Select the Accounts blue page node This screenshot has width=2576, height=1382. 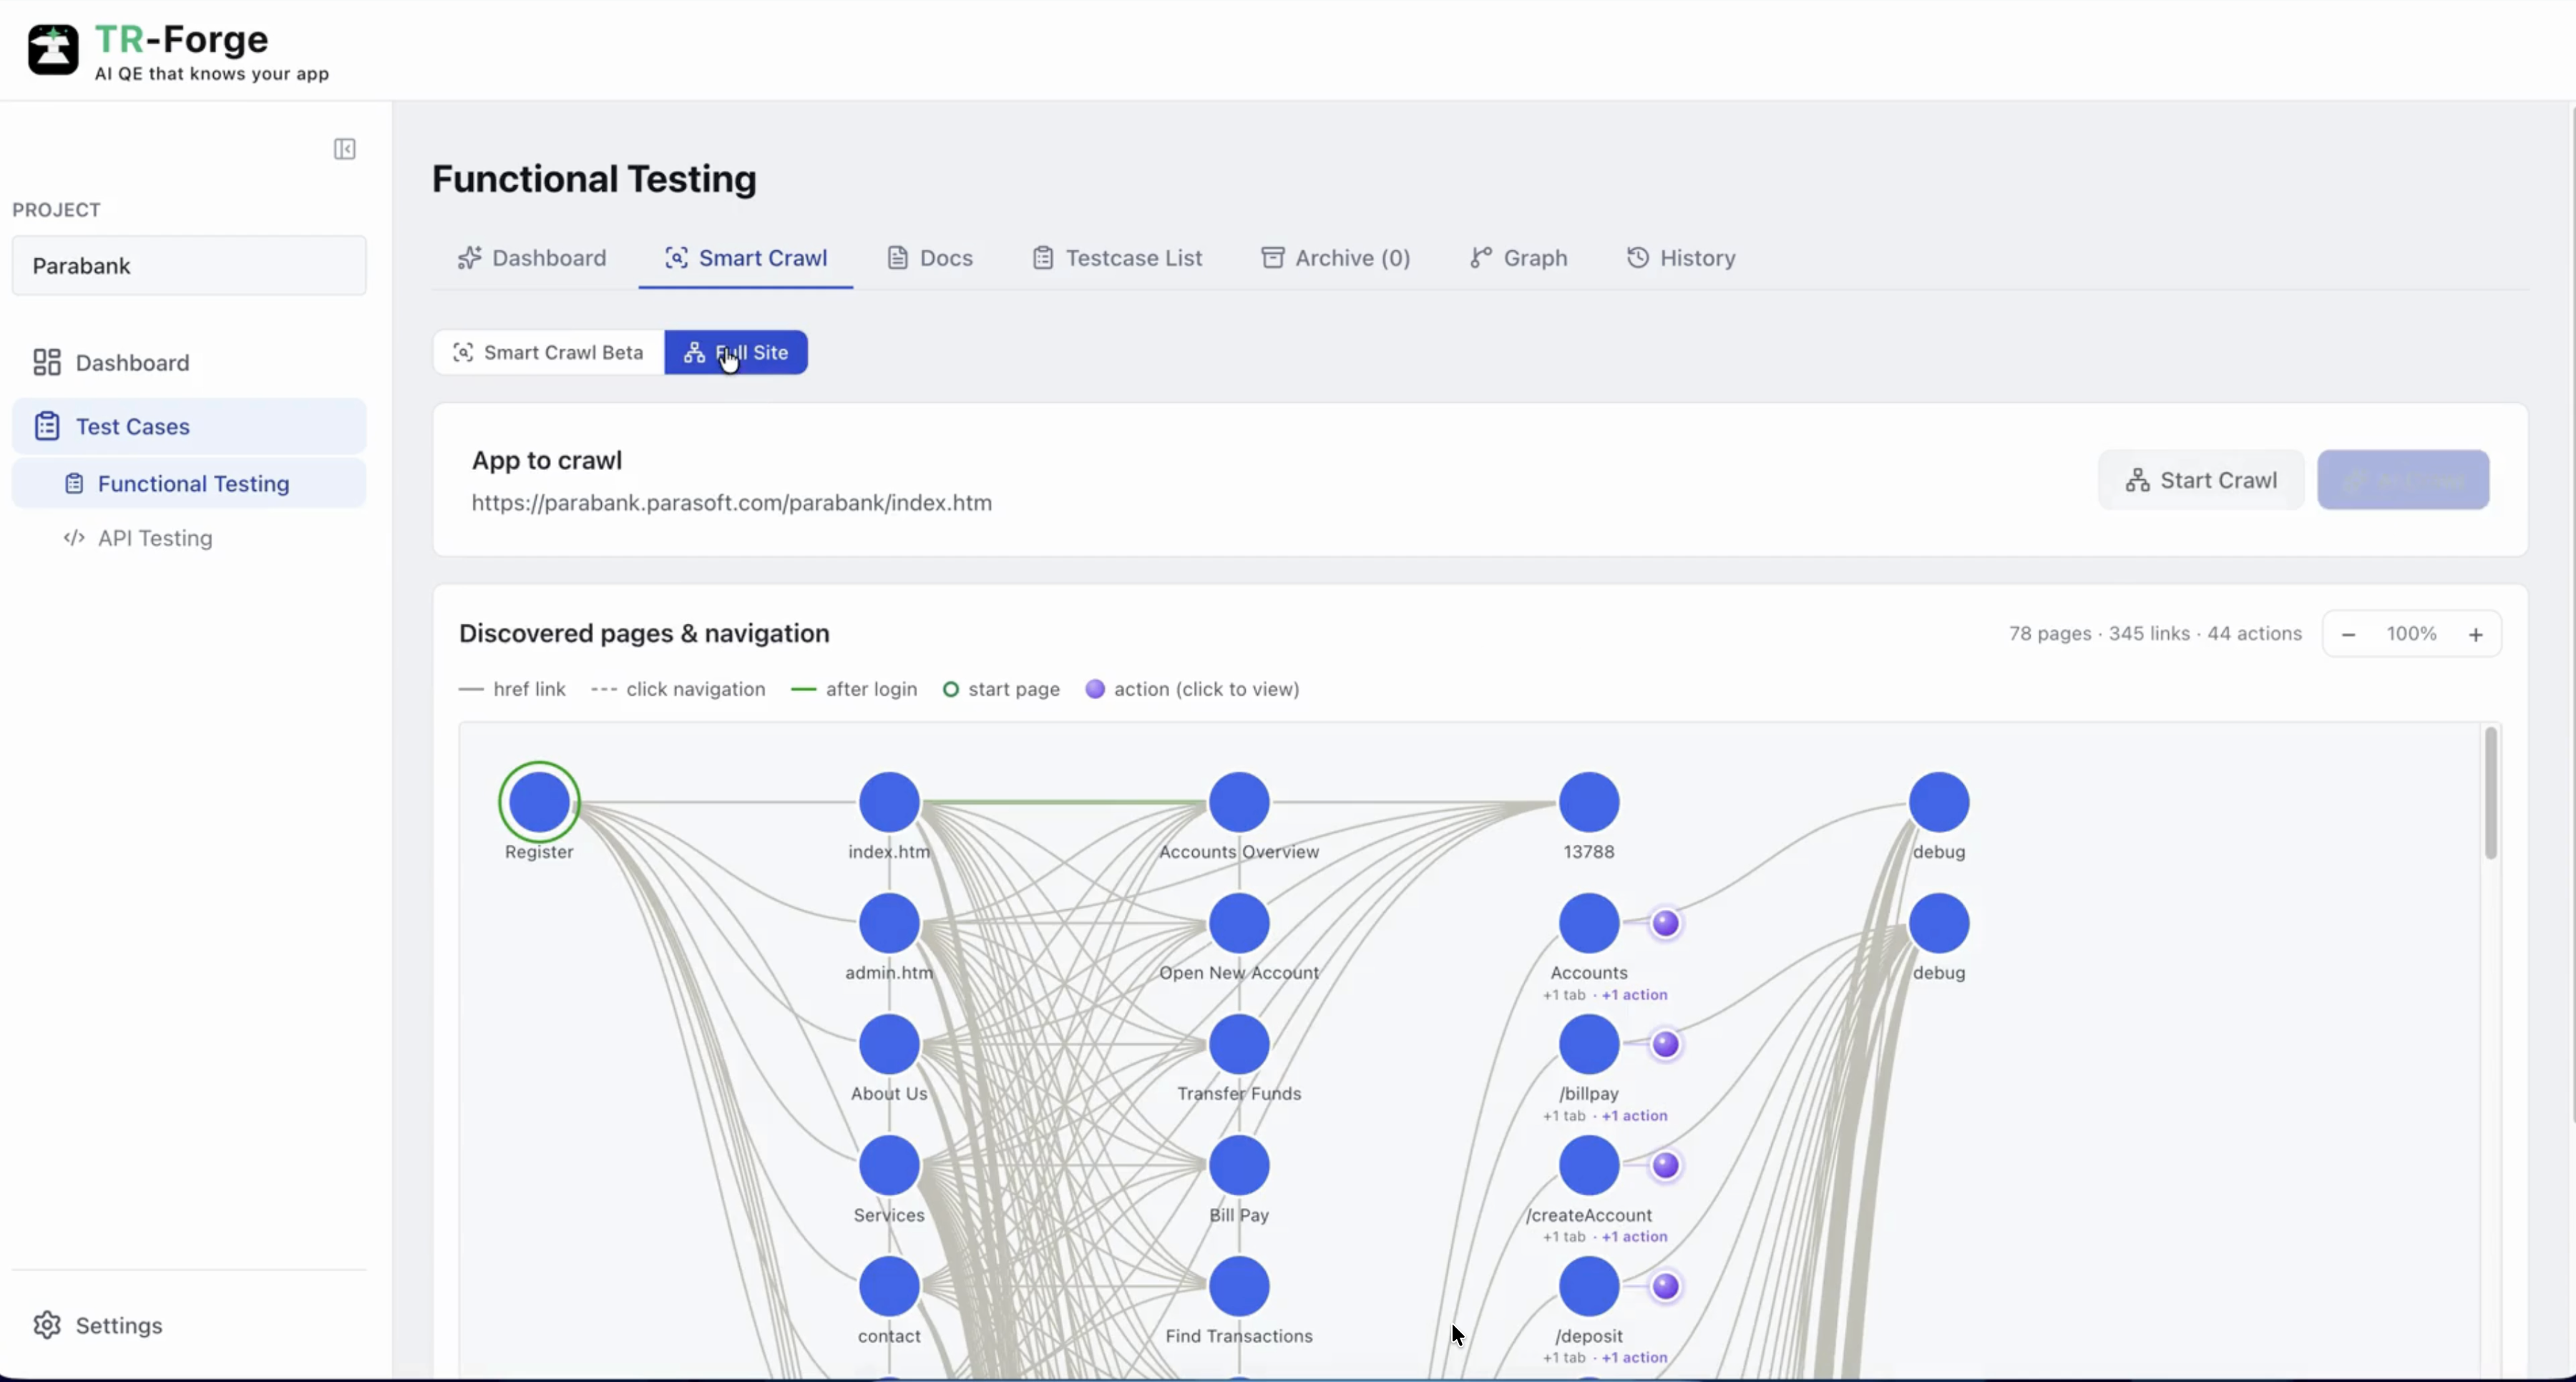pyautogui.click(x=1589, y=923)
